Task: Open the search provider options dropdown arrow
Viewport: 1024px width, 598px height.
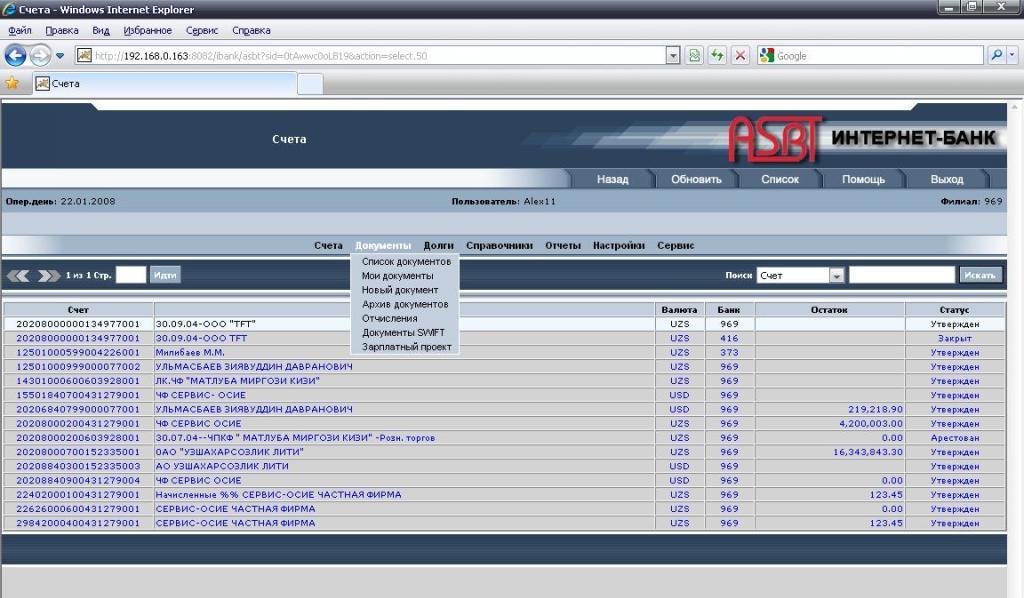Action: pos(1013,56)
